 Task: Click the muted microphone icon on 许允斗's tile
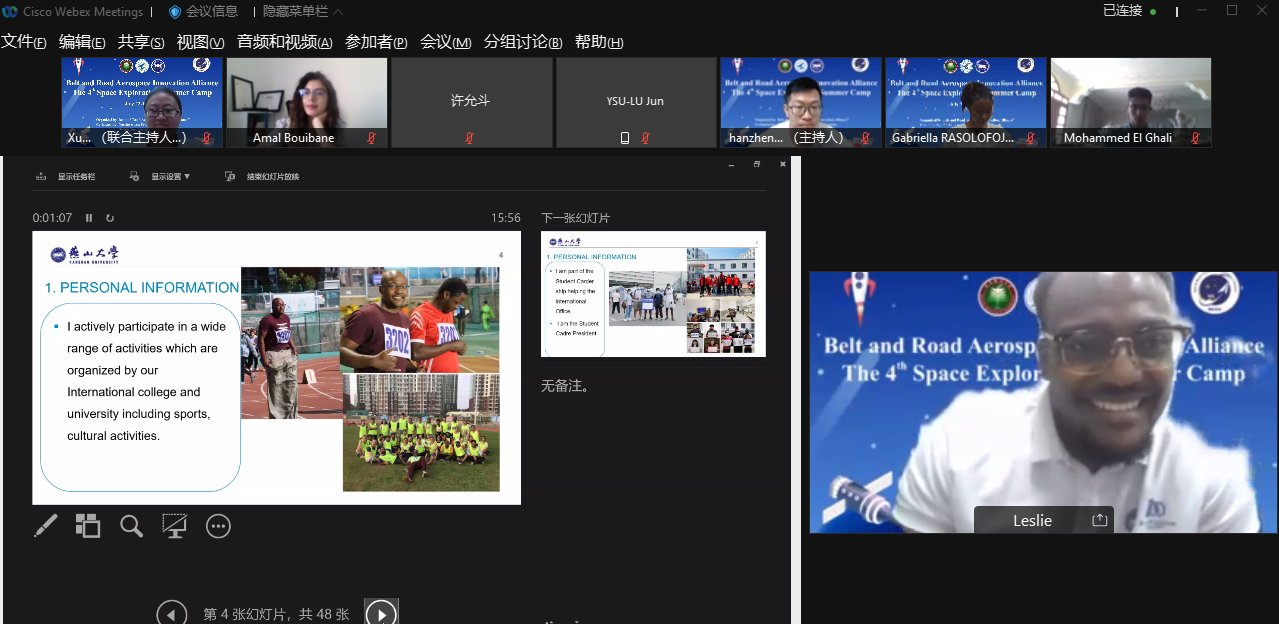[x=469, y=138]
